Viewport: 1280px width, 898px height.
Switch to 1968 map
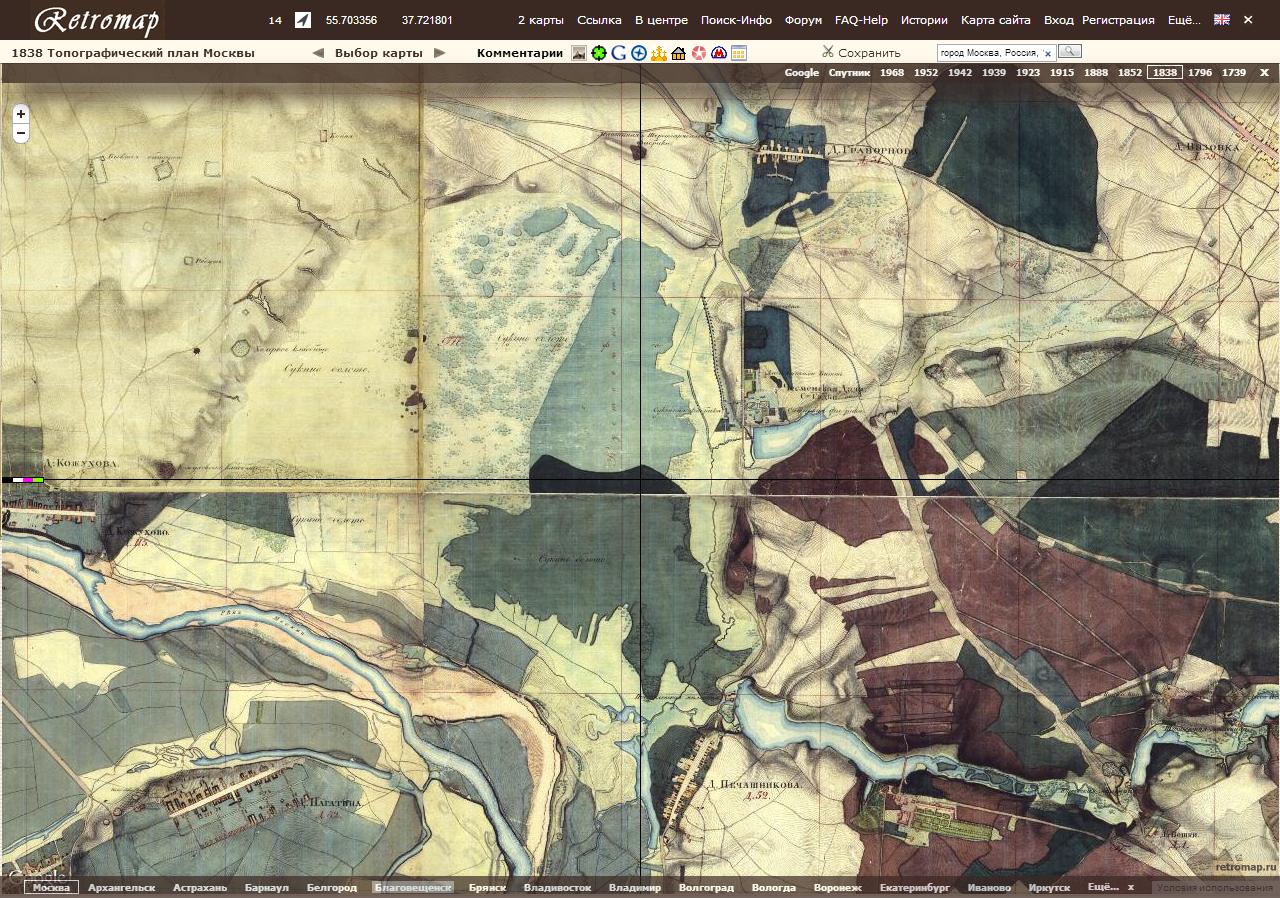pos(892,72)
